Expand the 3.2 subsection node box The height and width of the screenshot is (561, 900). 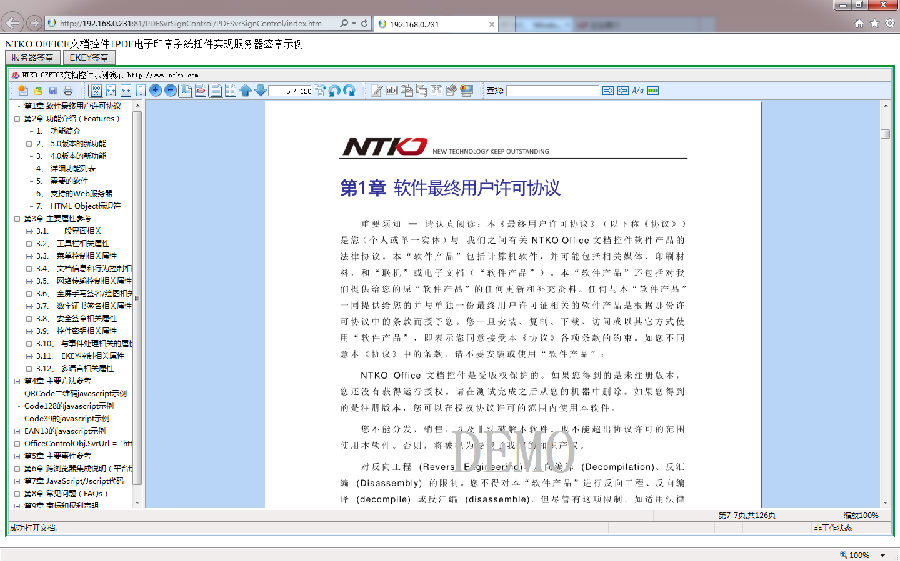29,243
